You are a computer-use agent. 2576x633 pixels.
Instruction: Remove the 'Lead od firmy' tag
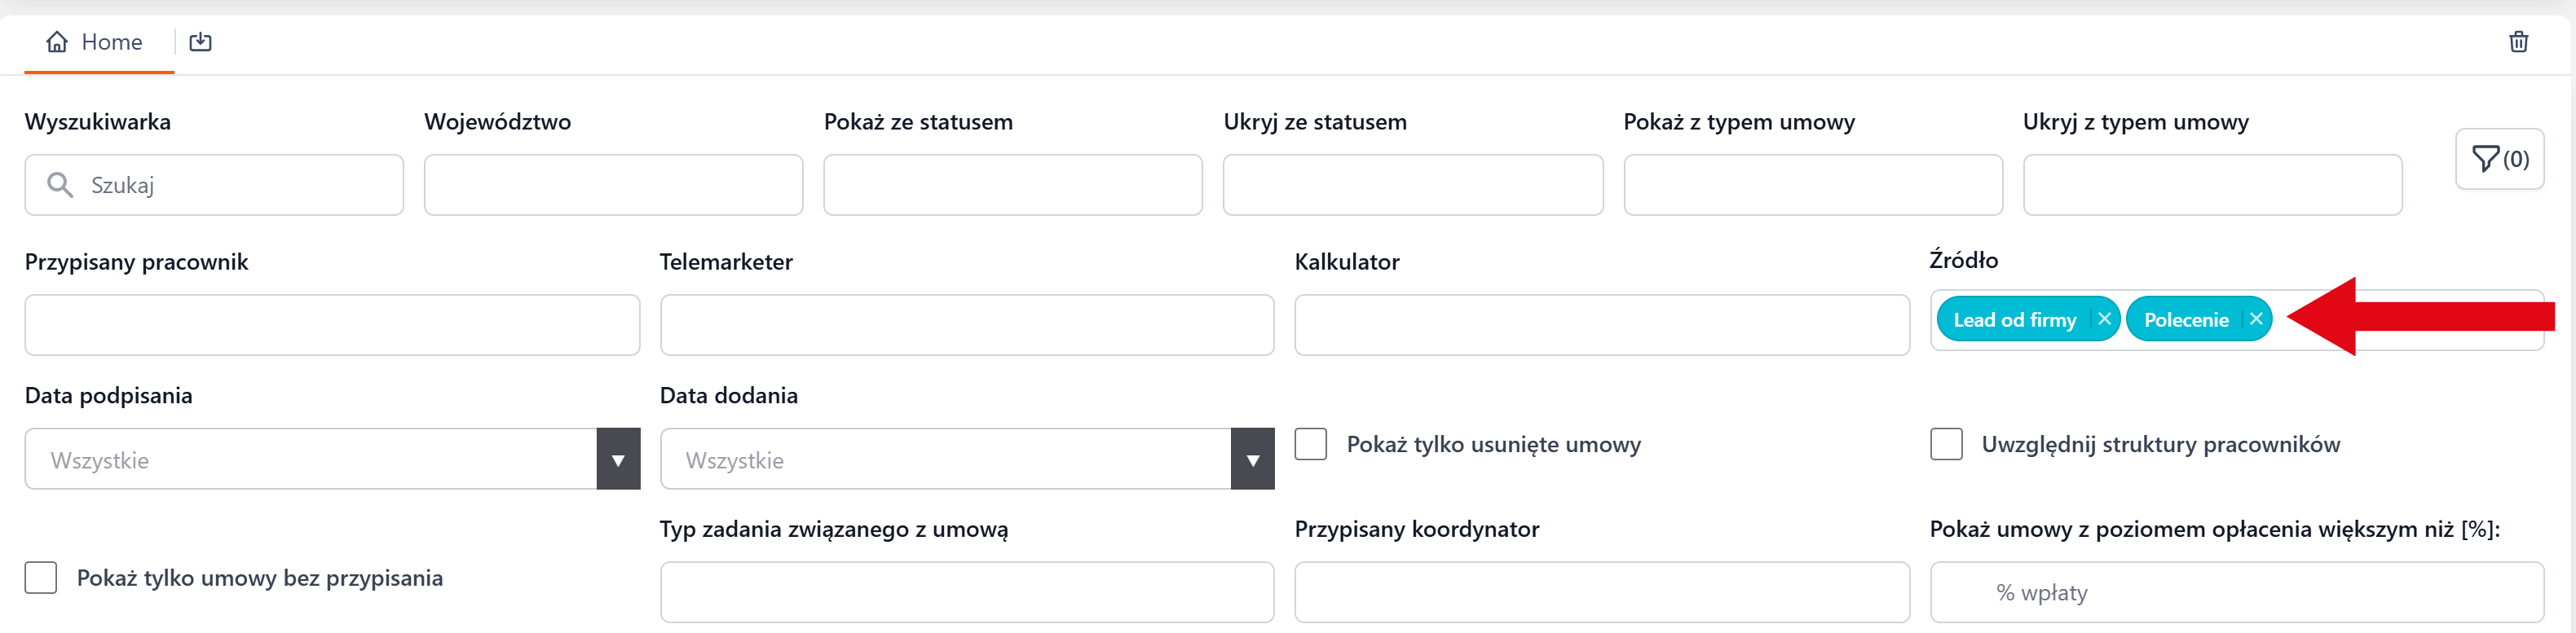pyautogui.click(x=2104, y=319)
